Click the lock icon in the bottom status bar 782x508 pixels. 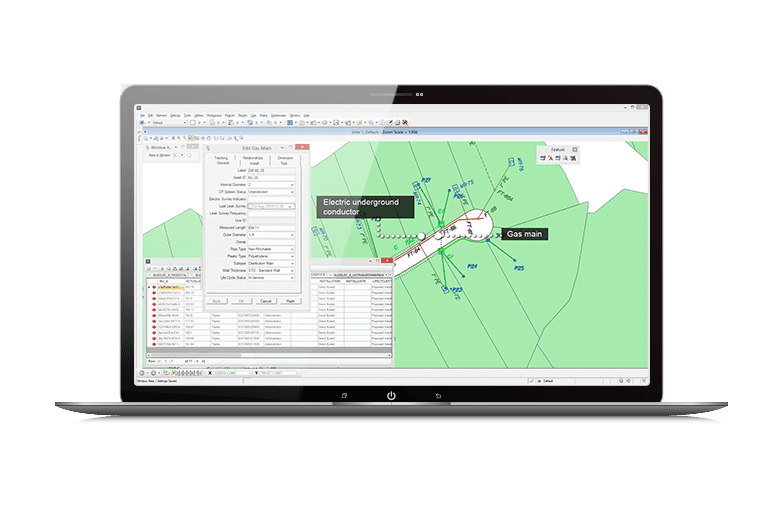tap(539, 381)
